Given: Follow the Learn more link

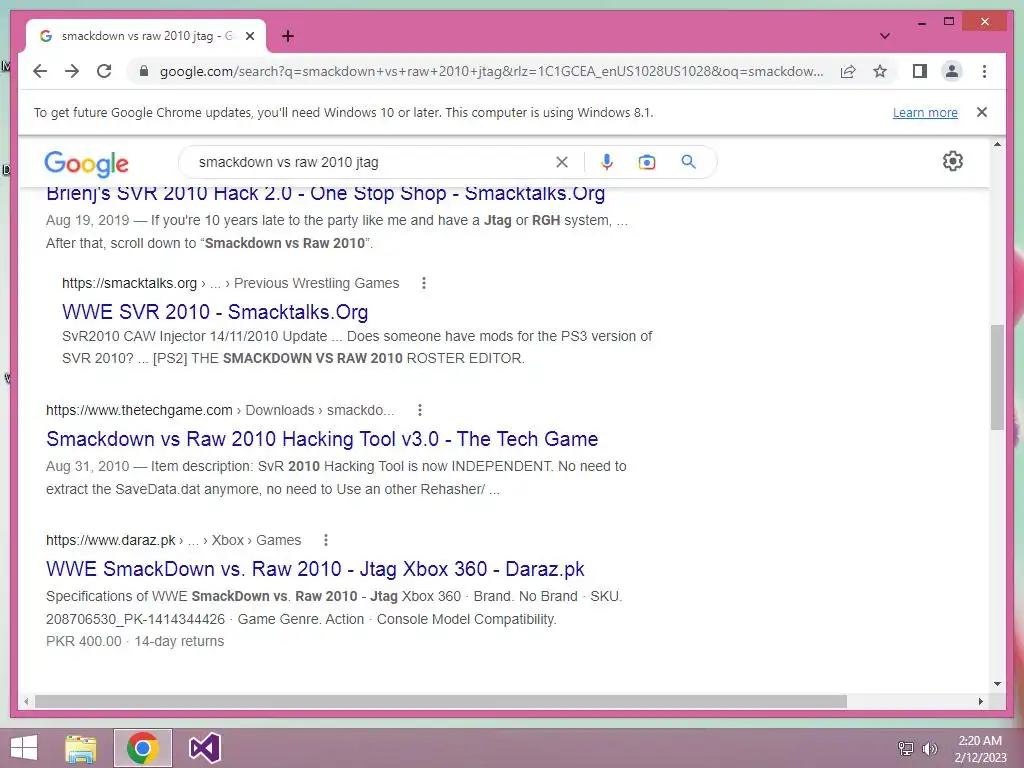Looking at the screenshot, I should [925, 112].
